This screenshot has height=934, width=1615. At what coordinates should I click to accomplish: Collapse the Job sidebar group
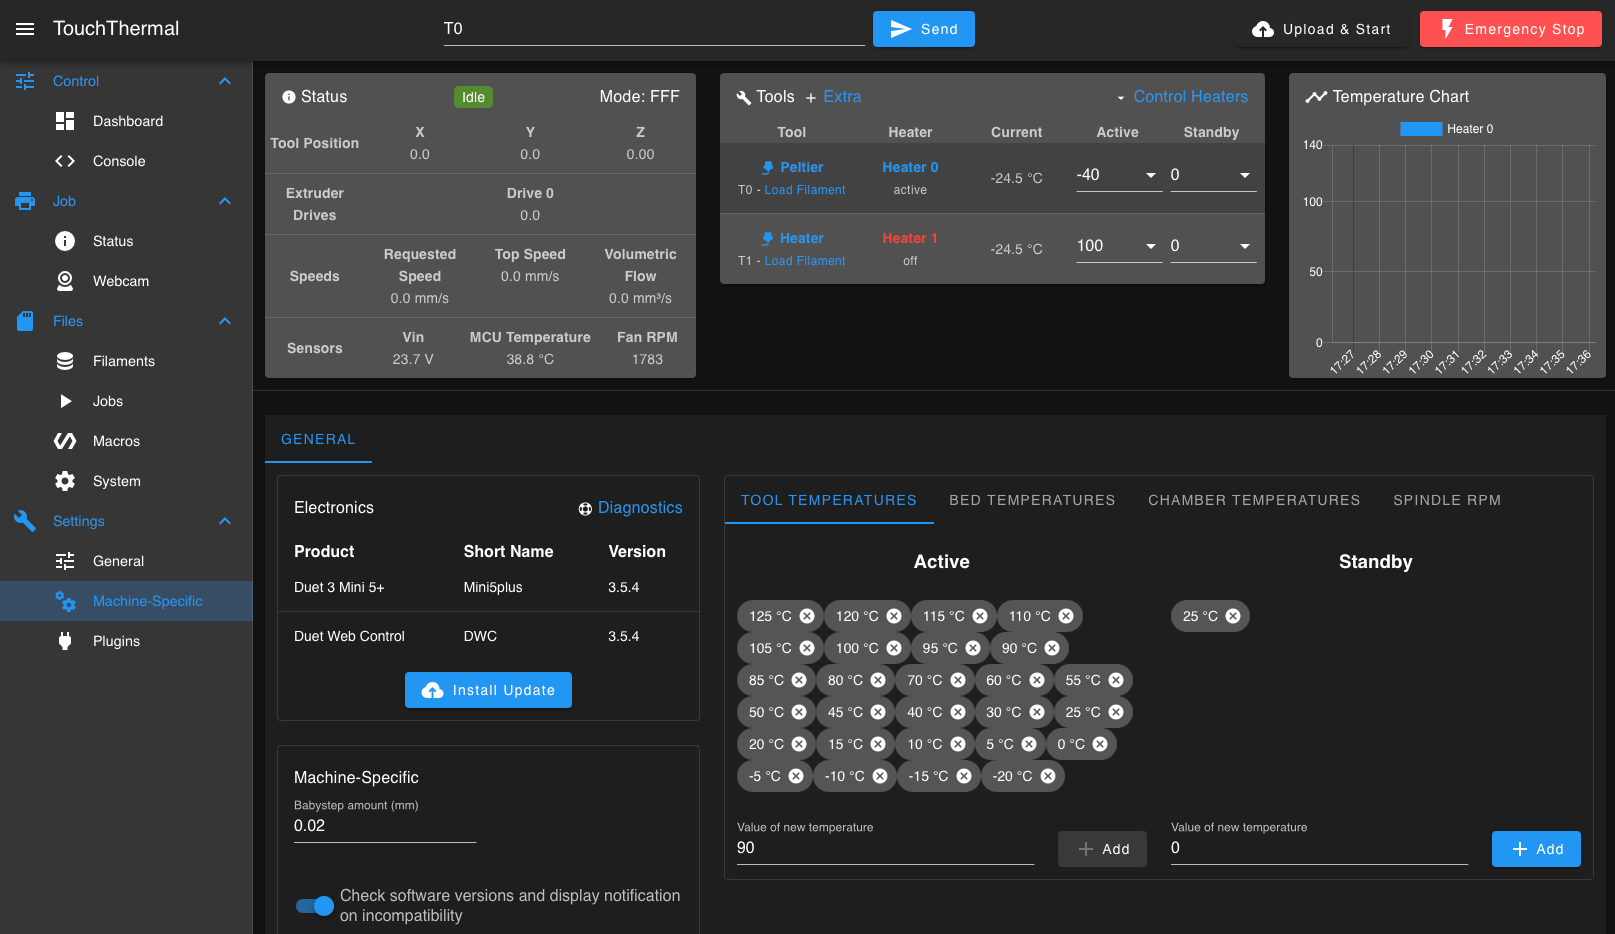tap(225, 201)
